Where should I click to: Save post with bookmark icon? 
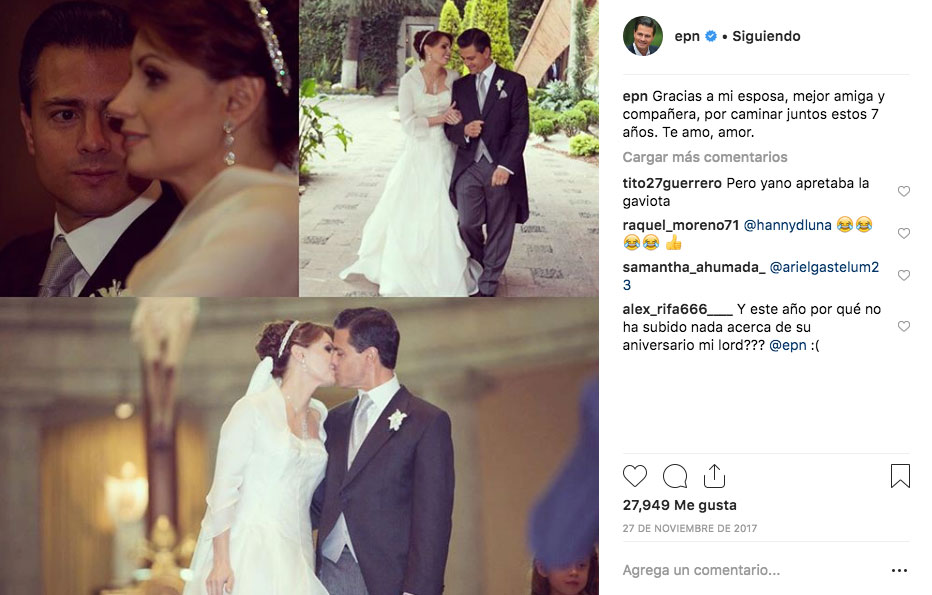(x=900, y=476)
